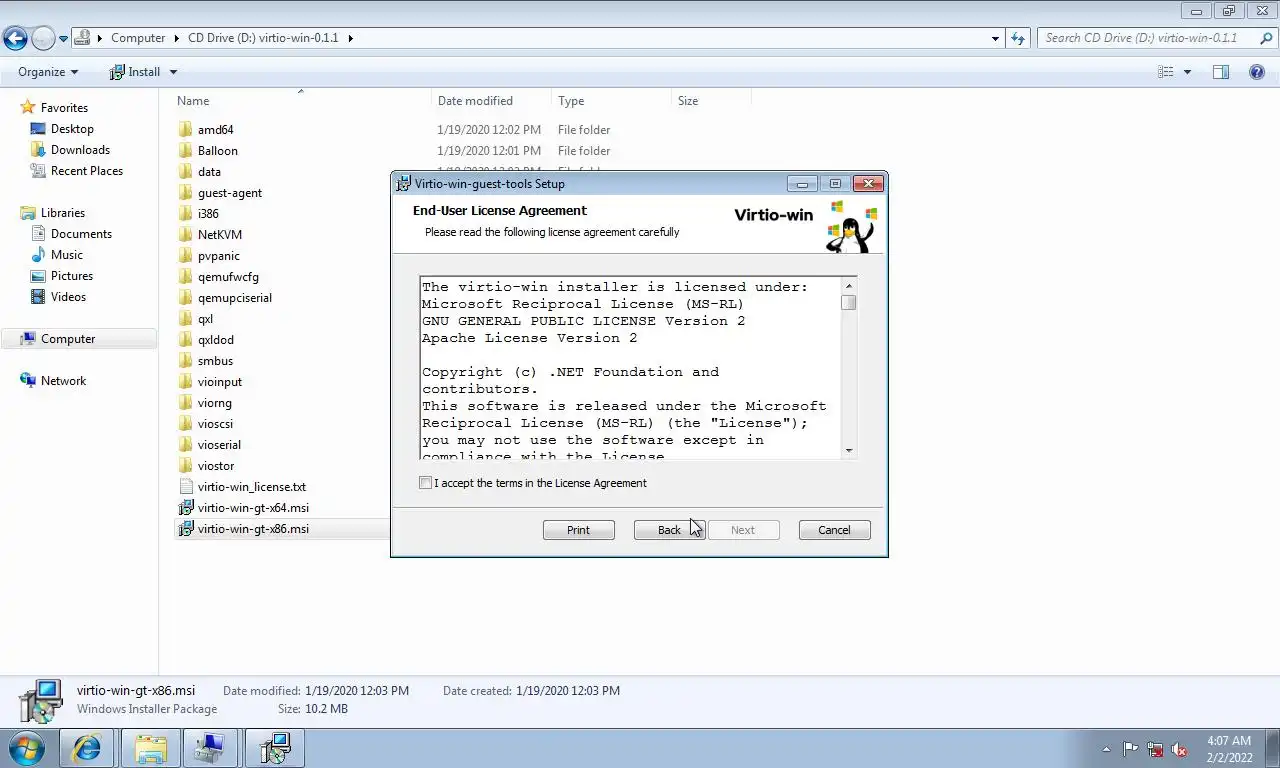Screen dimensions: 1280x768
Task: Open Recent Places in navigation pane
Action: (87, 171)
